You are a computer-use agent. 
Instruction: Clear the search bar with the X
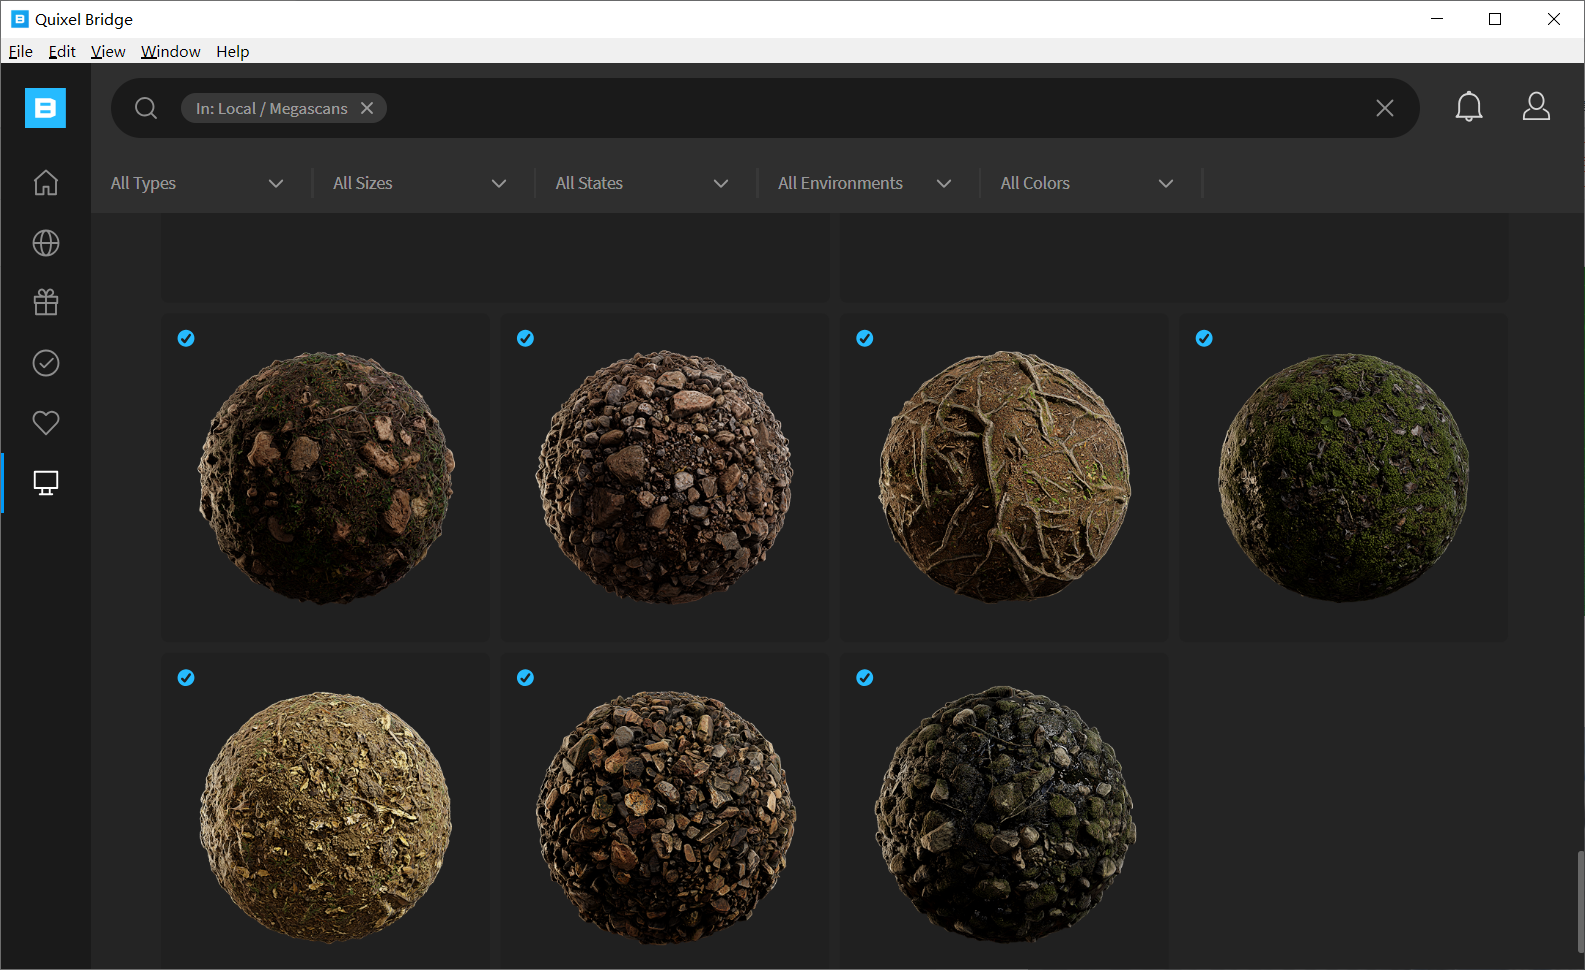[x=1385, y=108]
